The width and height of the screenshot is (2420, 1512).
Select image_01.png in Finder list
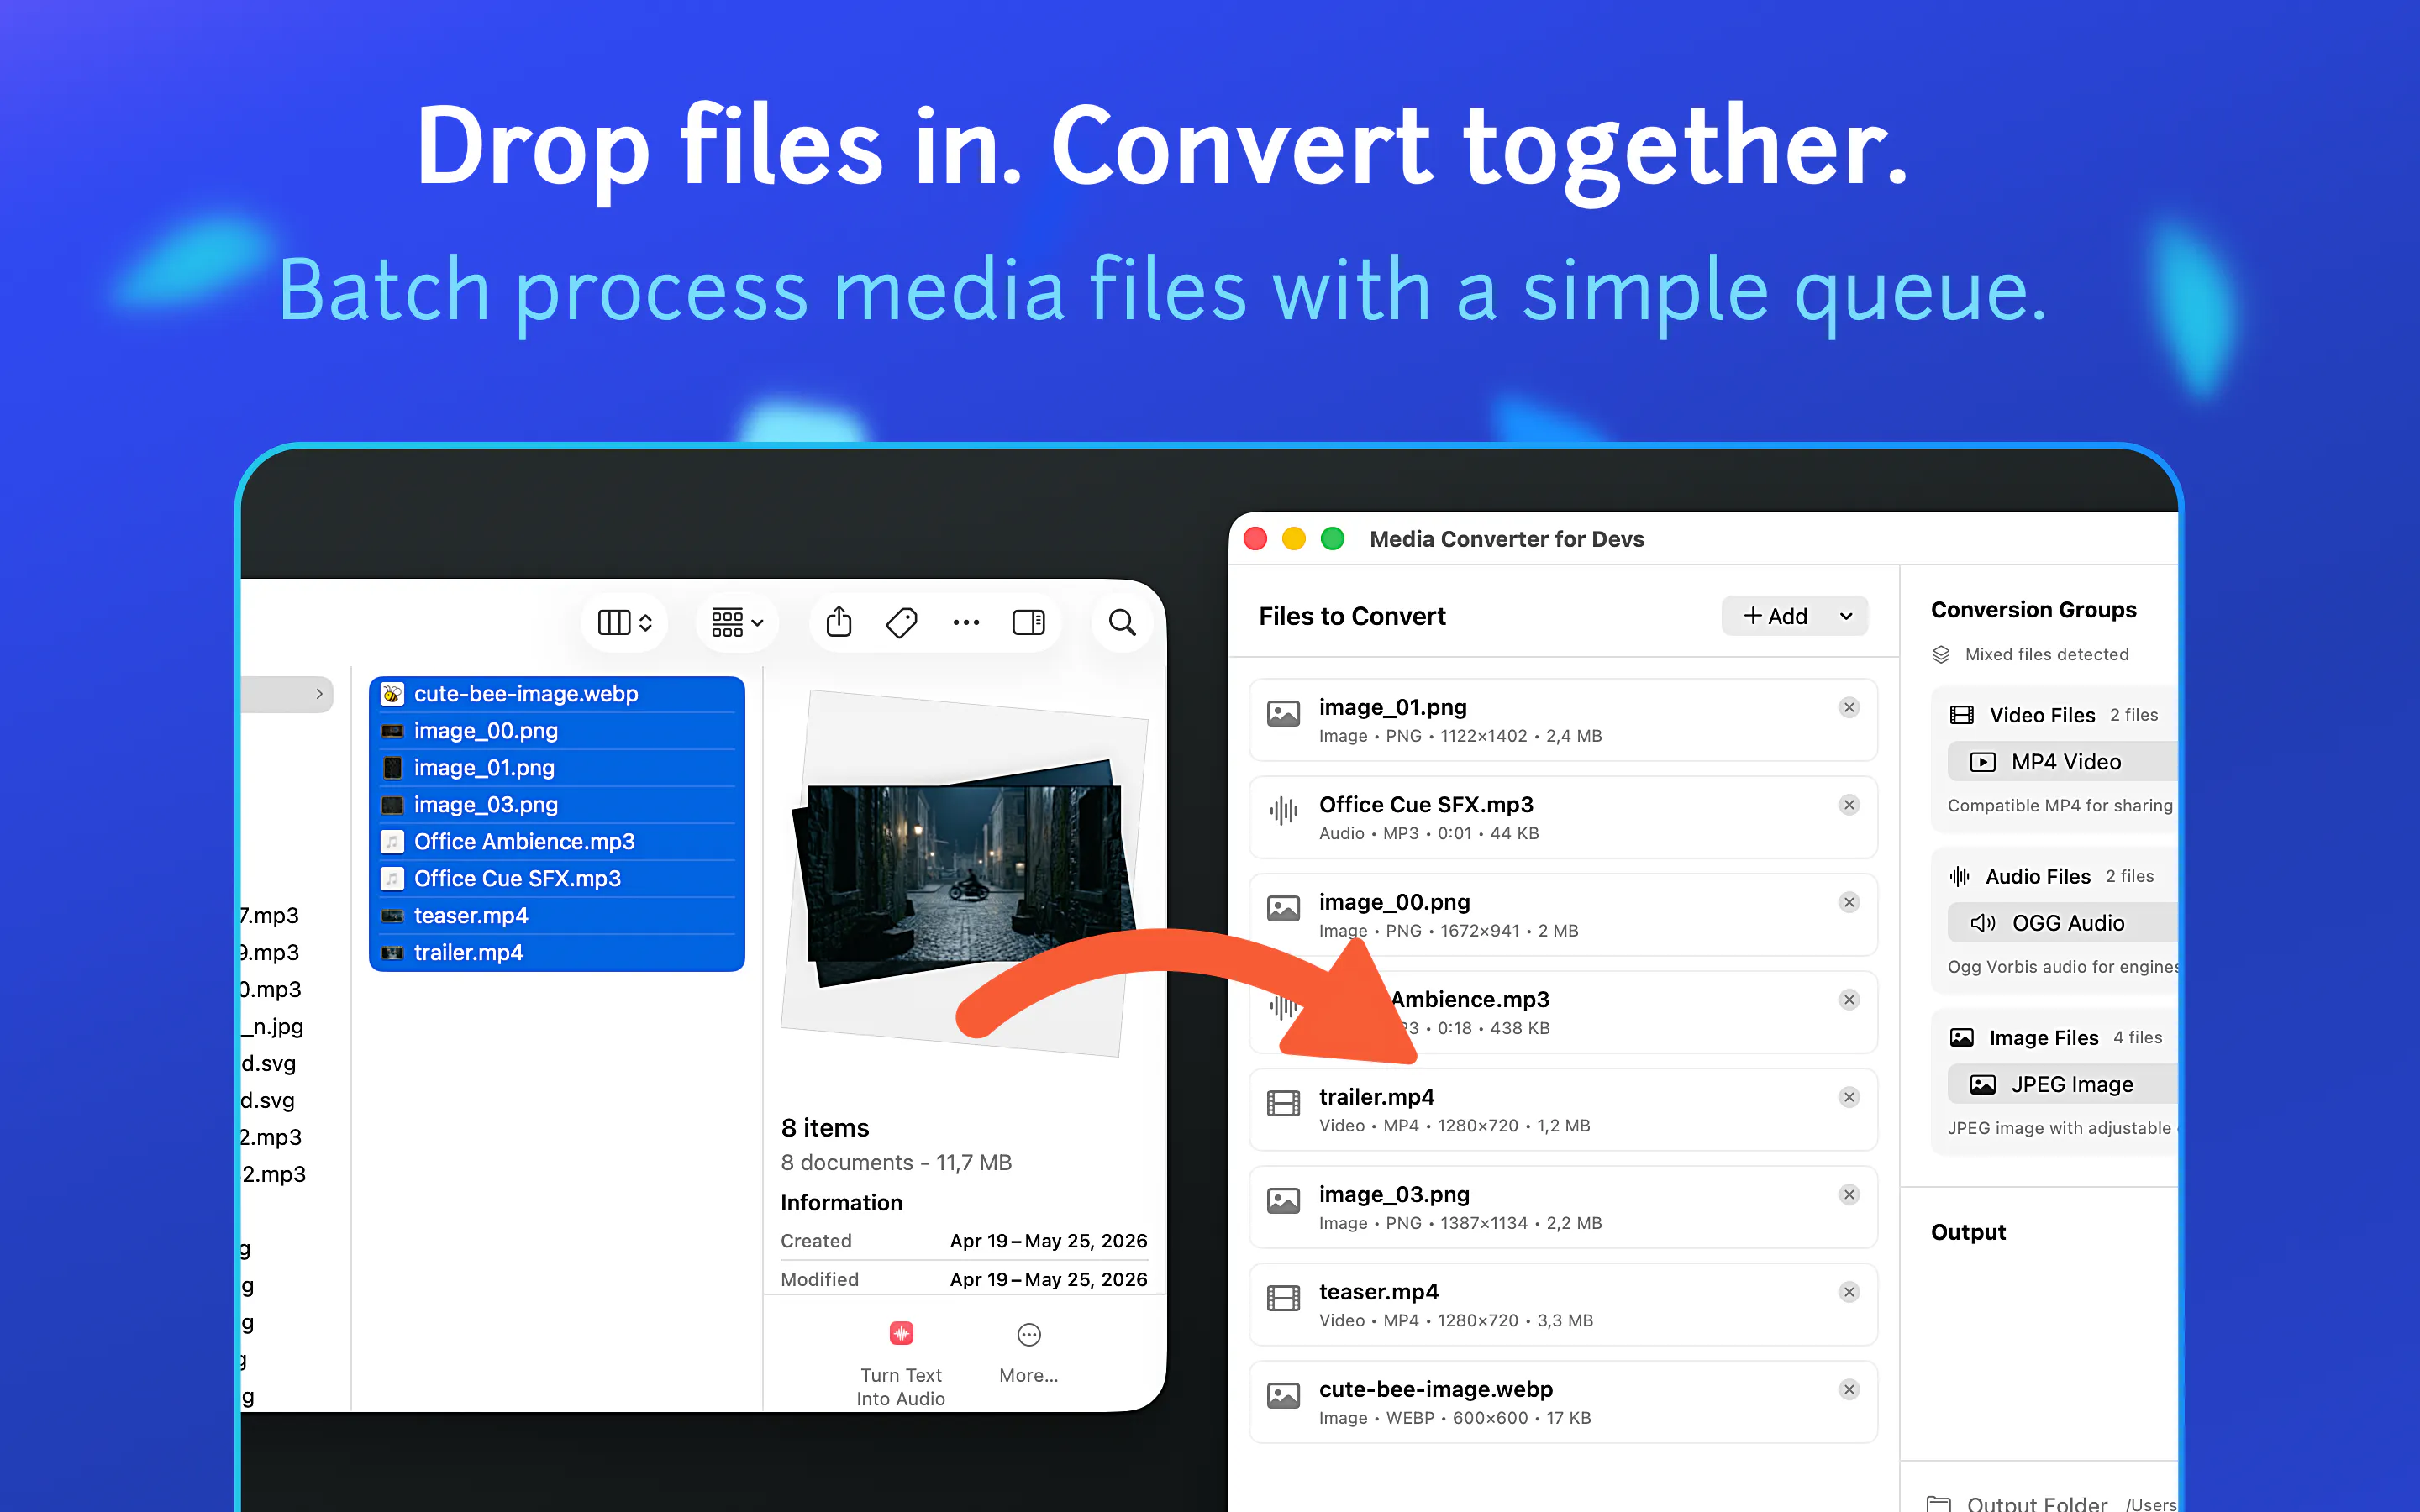coord(557,768)
